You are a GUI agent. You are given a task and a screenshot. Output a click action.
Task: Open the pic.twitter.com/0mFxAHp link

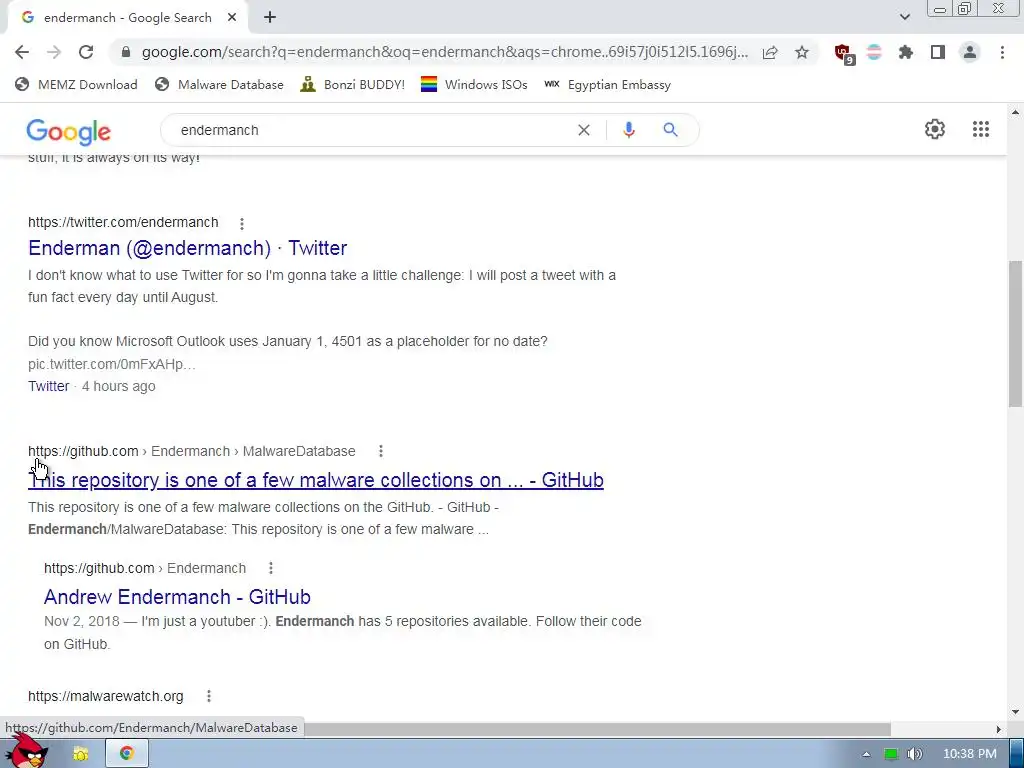[112, 364]
